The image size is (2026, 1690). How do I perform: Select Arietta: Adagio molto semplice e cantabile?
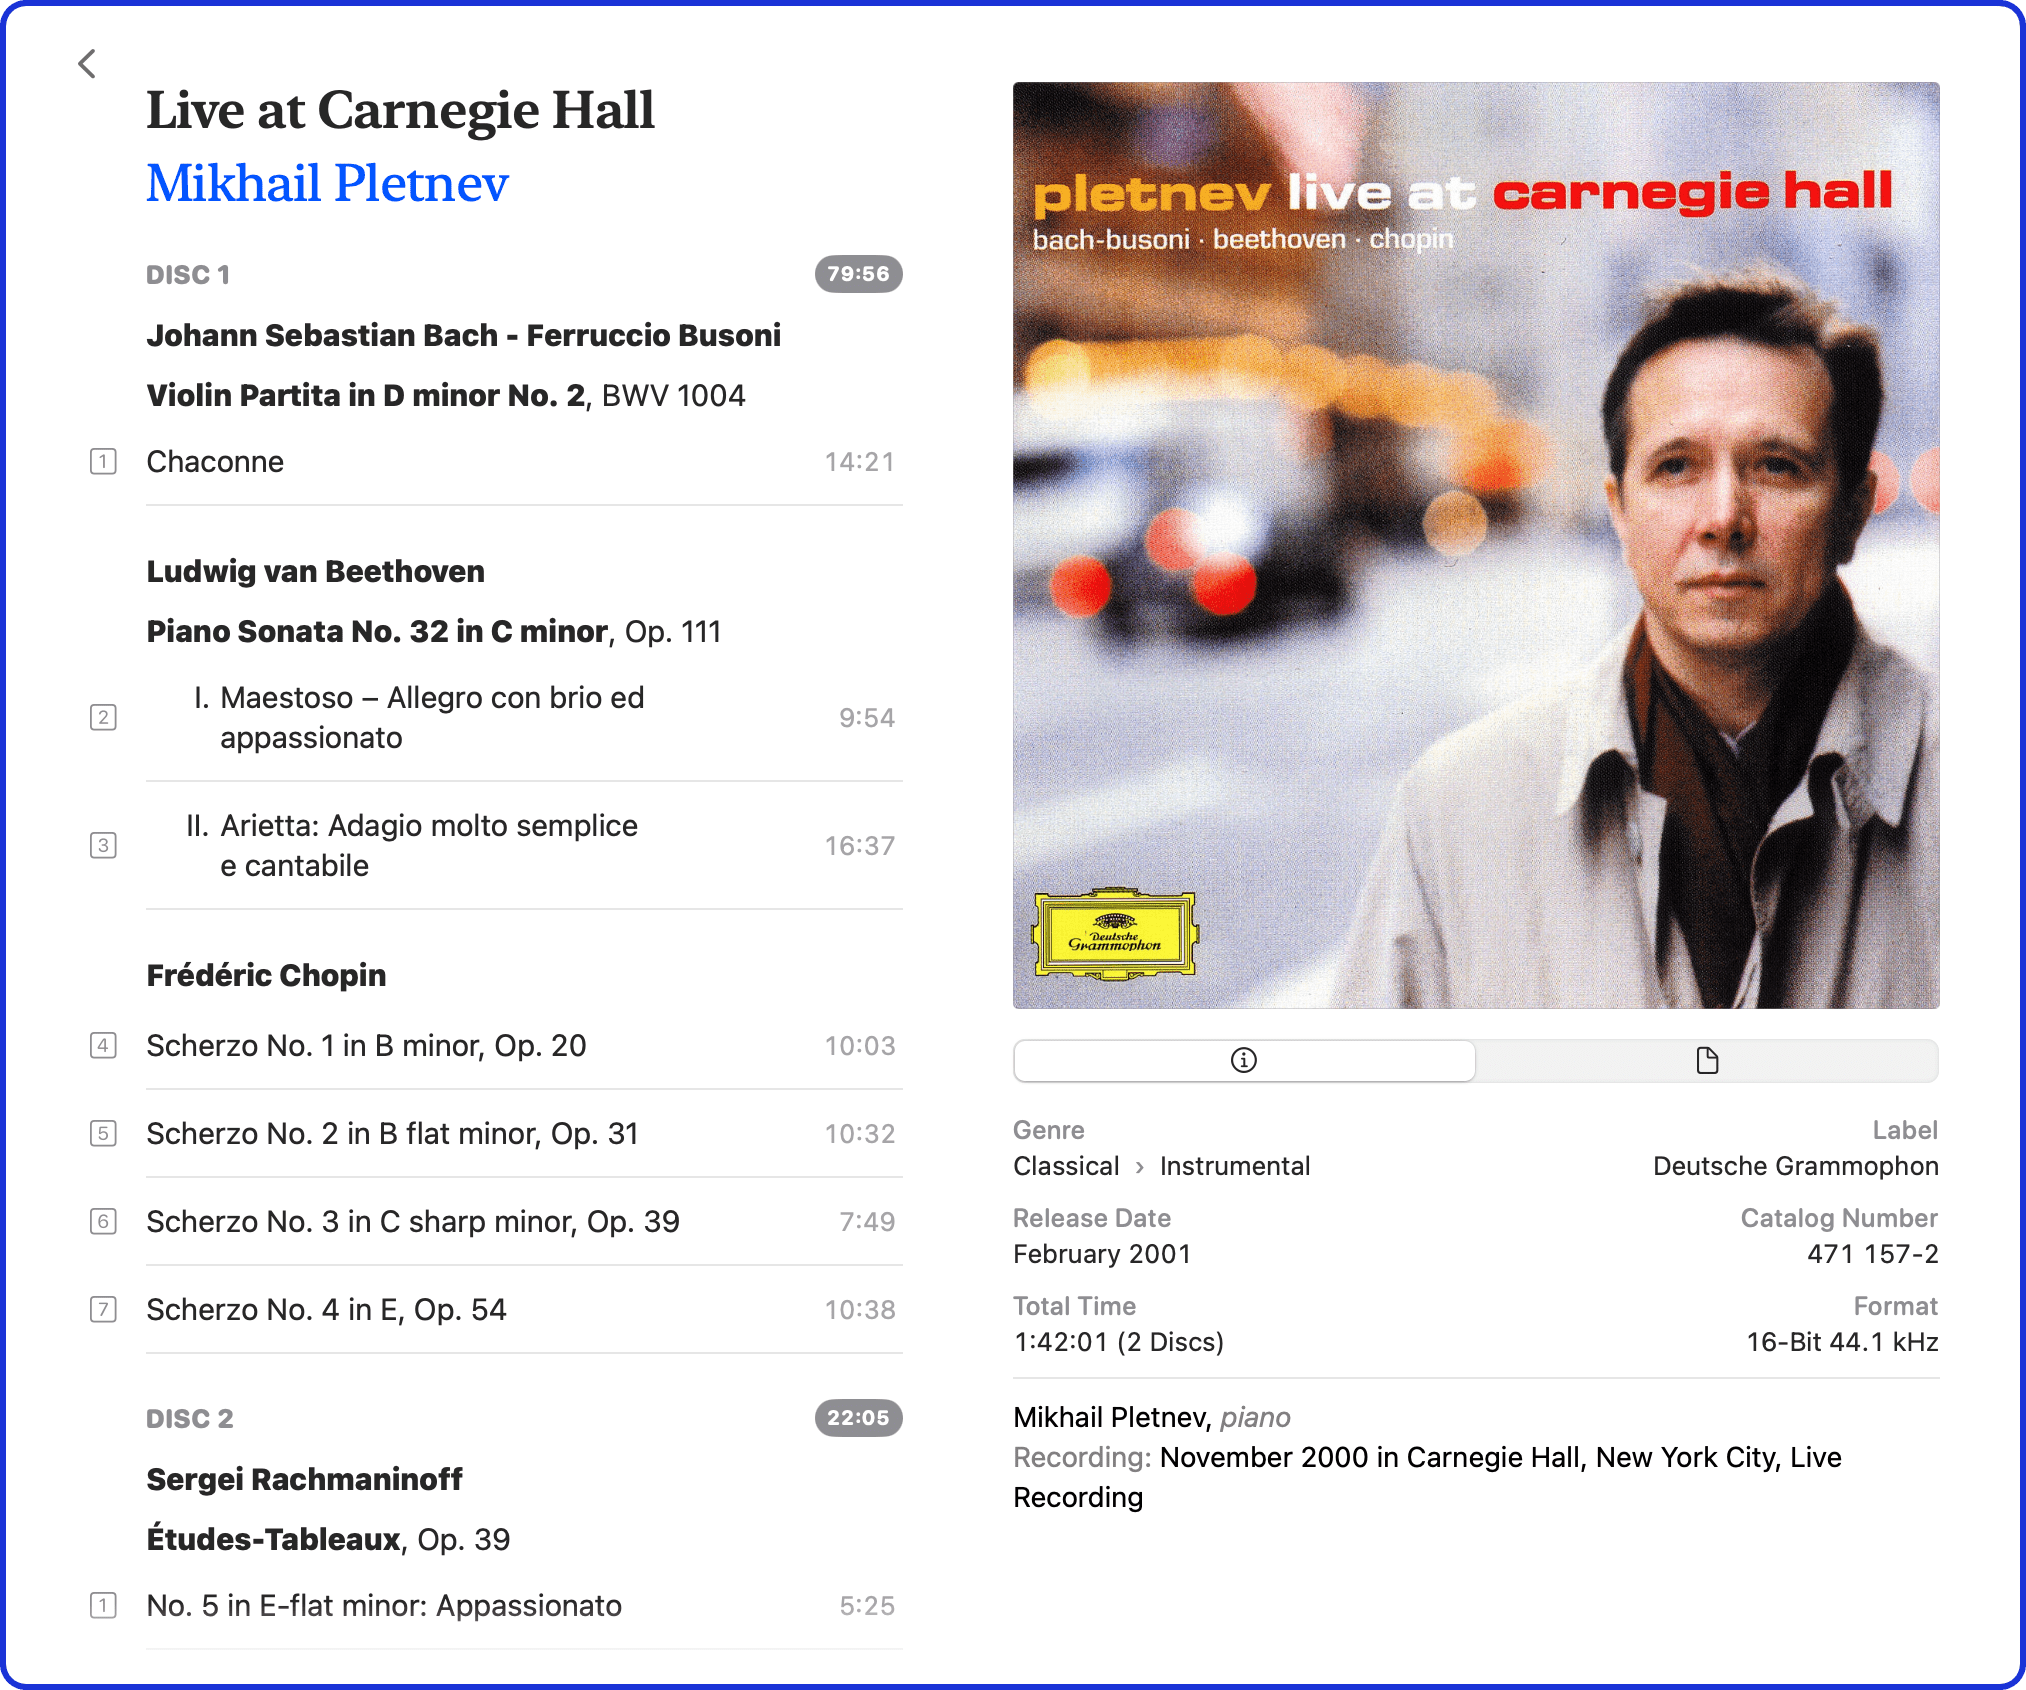pyautogui.click(x=412, y=846)
